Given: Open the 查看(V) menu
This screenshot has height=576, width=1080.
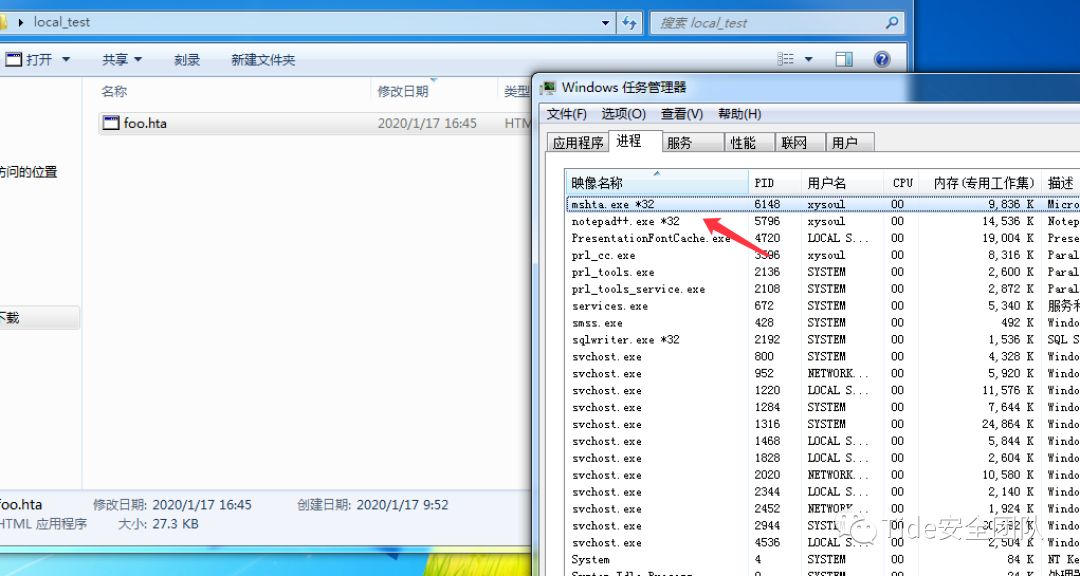Looking at the screenshot, I should (682, 114).
